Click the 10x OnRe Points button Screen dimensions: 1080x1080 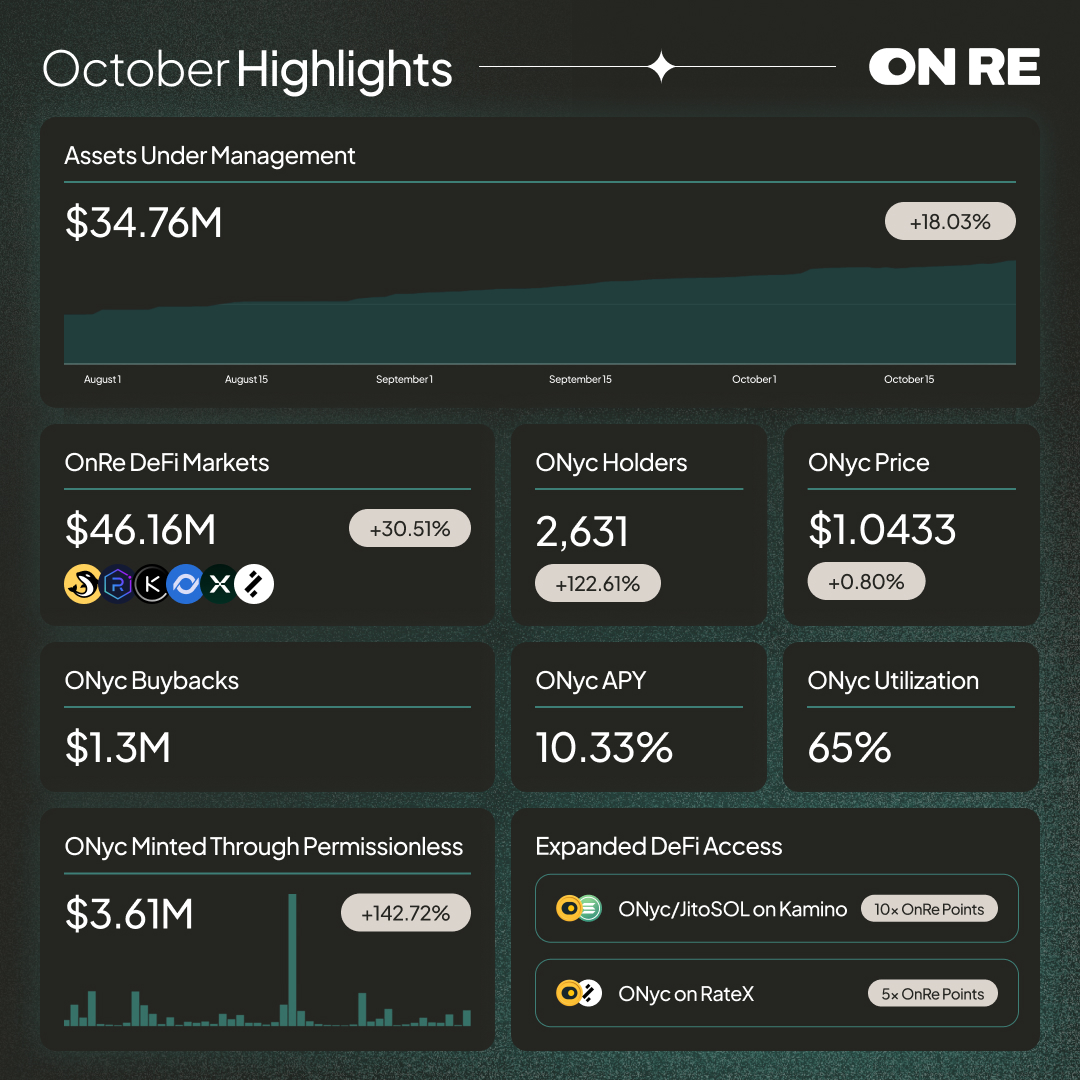929,908
